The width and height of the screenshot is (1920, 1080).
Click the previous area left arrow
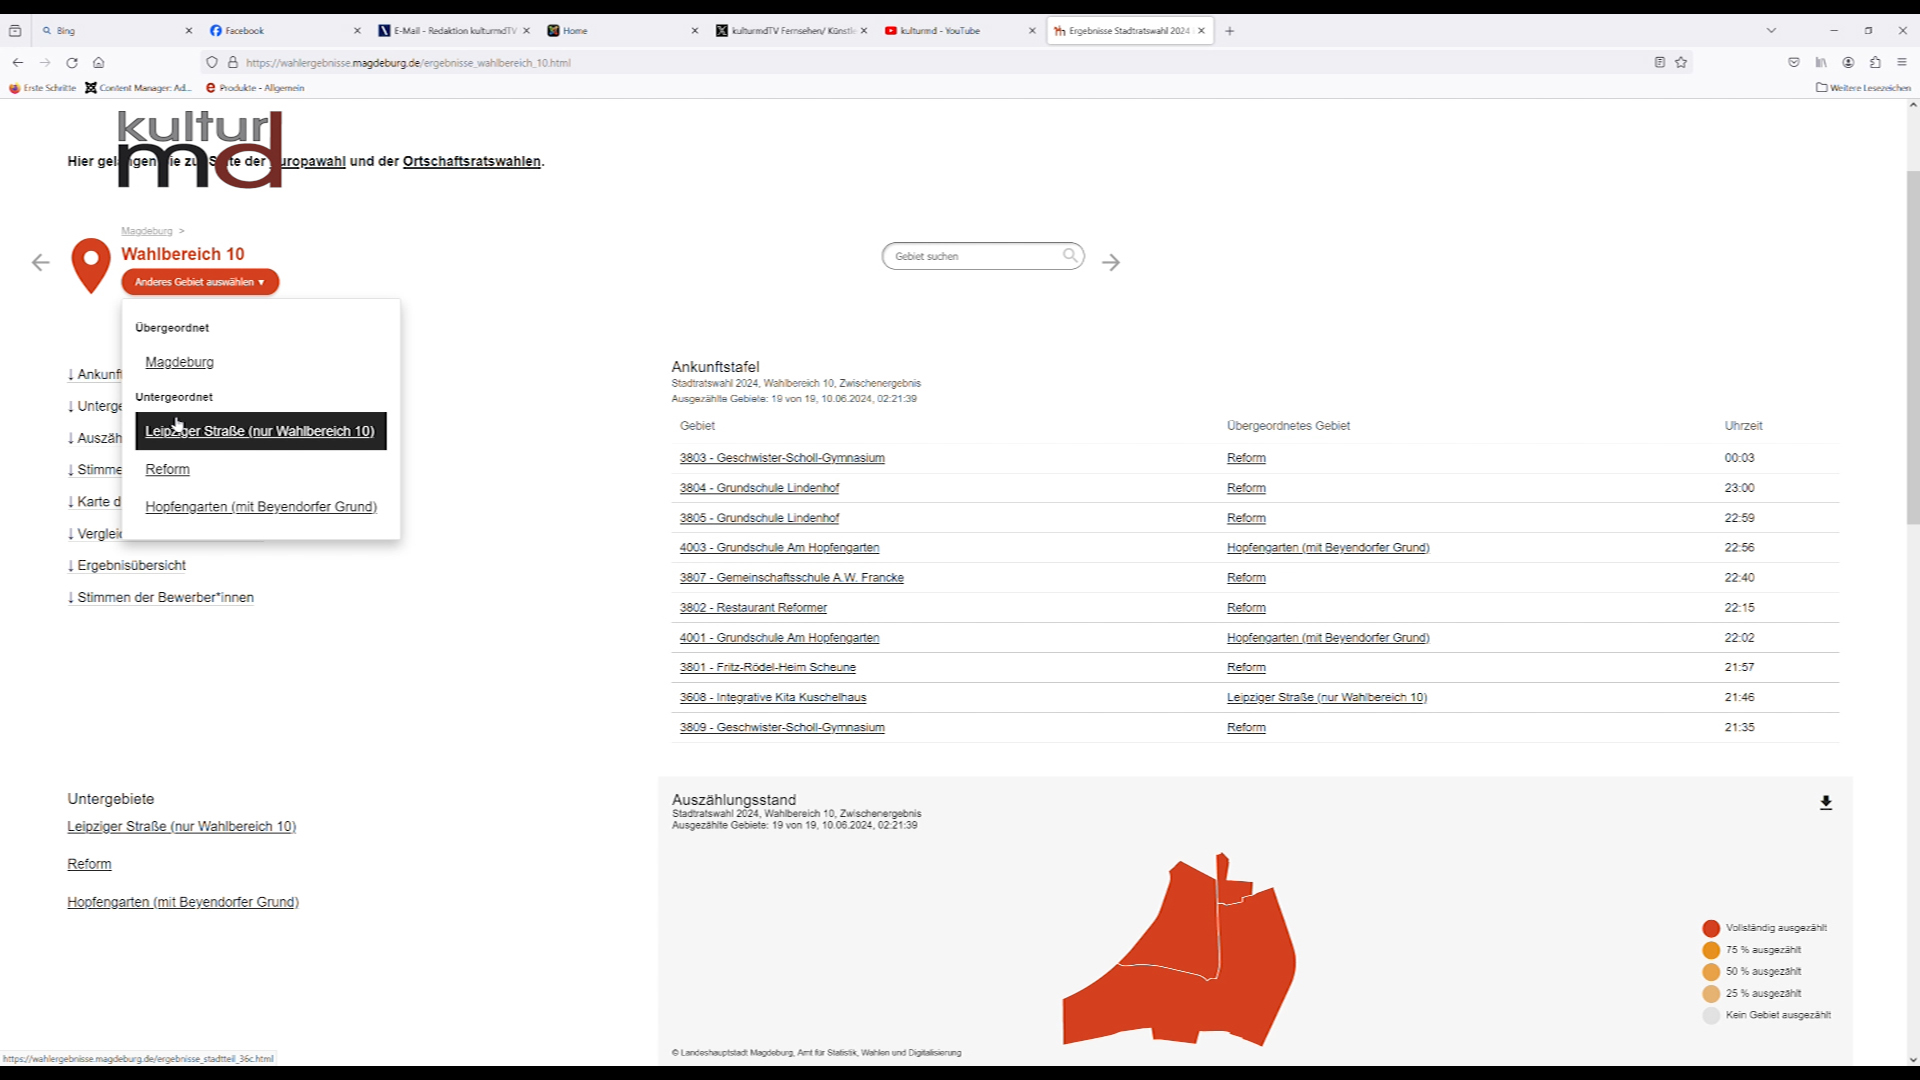coord(40,262)
